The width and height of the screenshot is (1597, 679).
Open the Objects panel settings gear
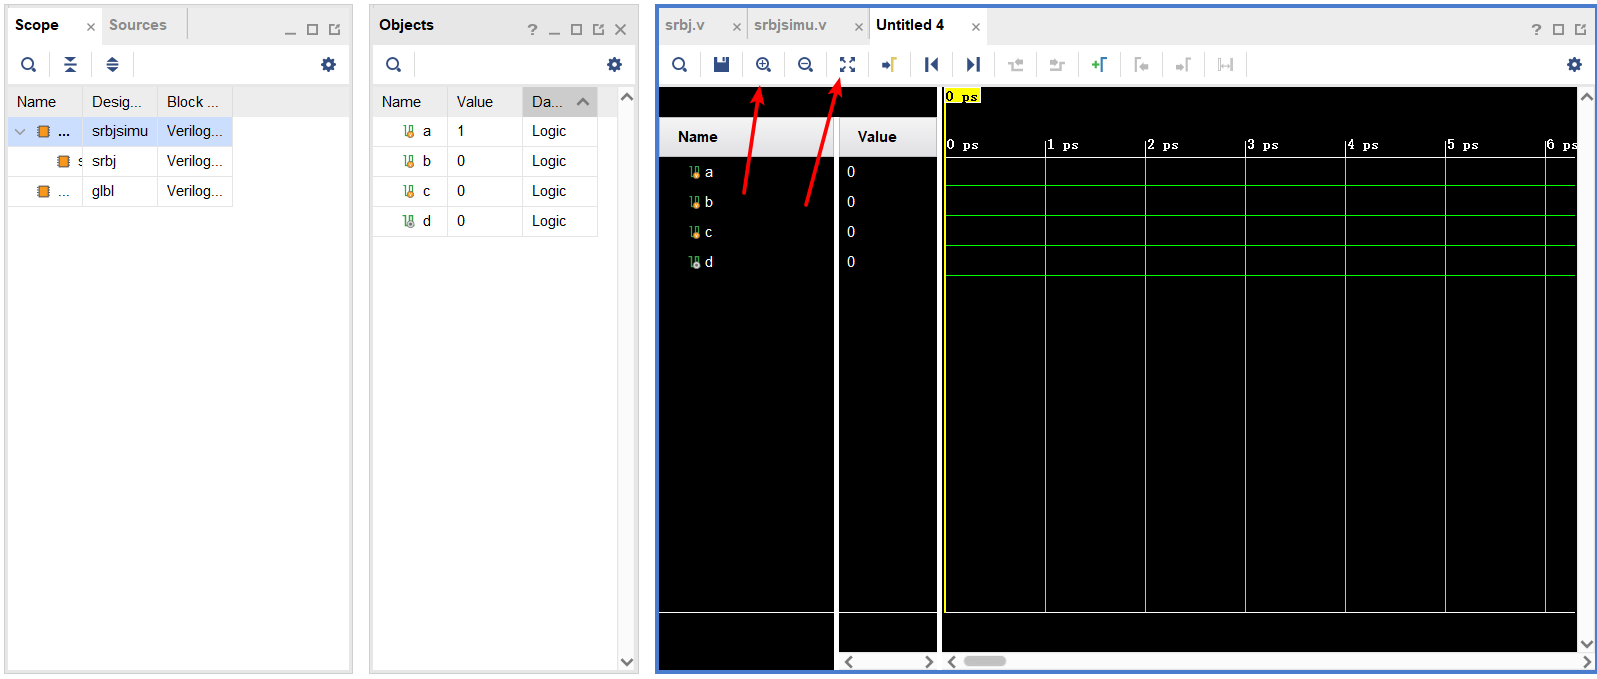click(614, 65)
